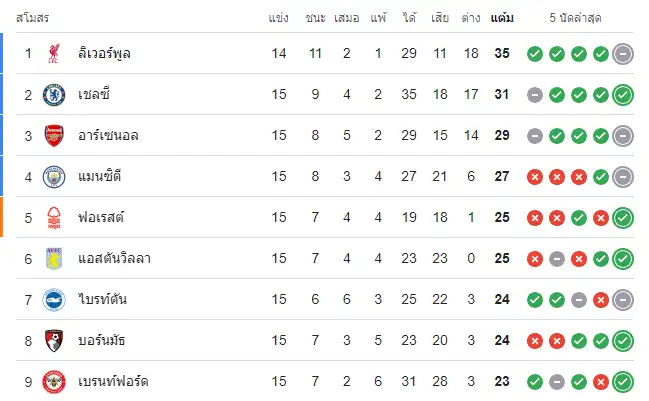
Task: Click the 5 นัดล่าสุด column header
Action: (x=575, y=18)
